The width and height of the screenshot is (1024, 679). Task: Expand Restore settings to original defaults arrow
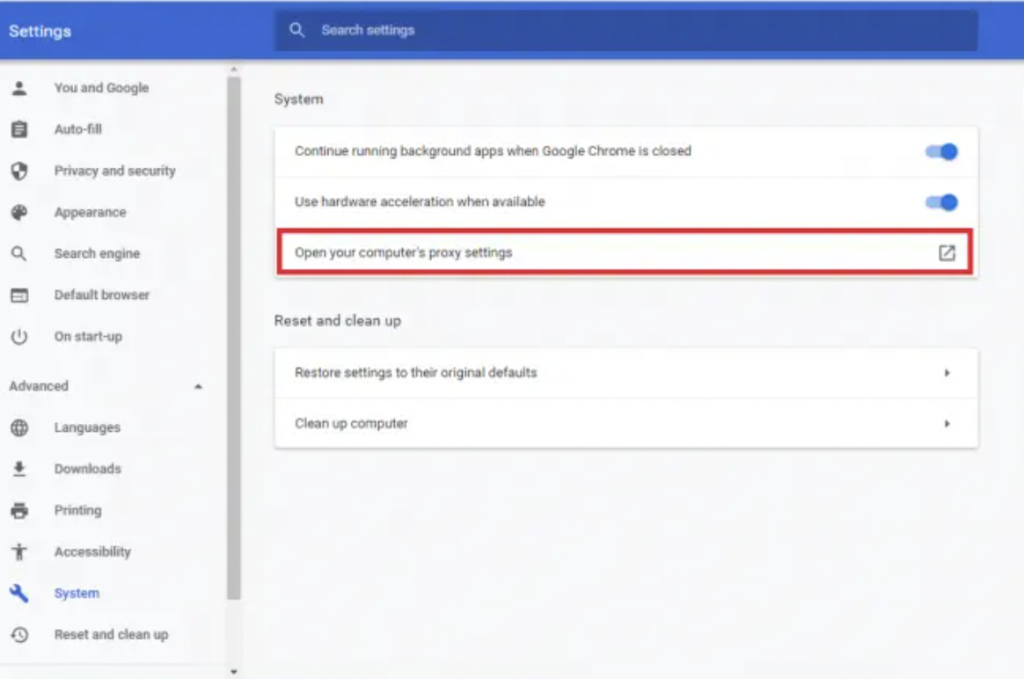pos(947,373)
